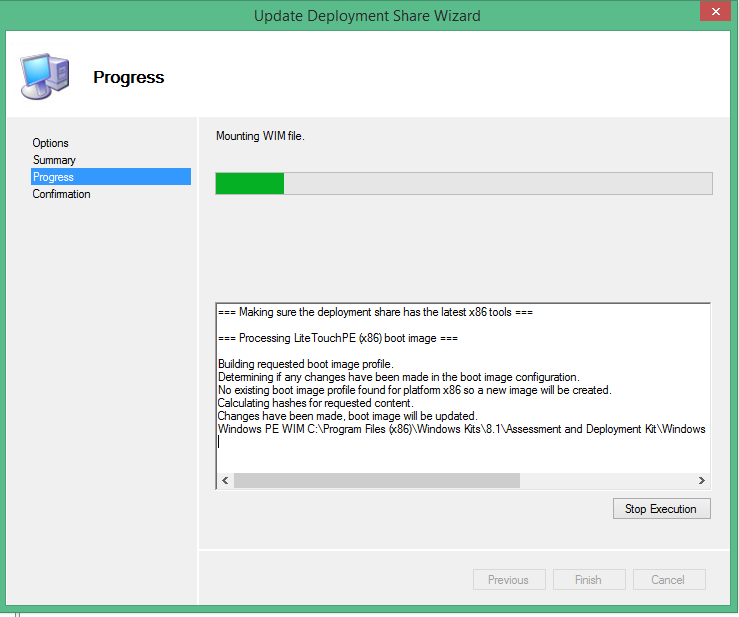This screenshot has width=739, height=617.
Task: Click the Previous button
Action: [508, 580]
